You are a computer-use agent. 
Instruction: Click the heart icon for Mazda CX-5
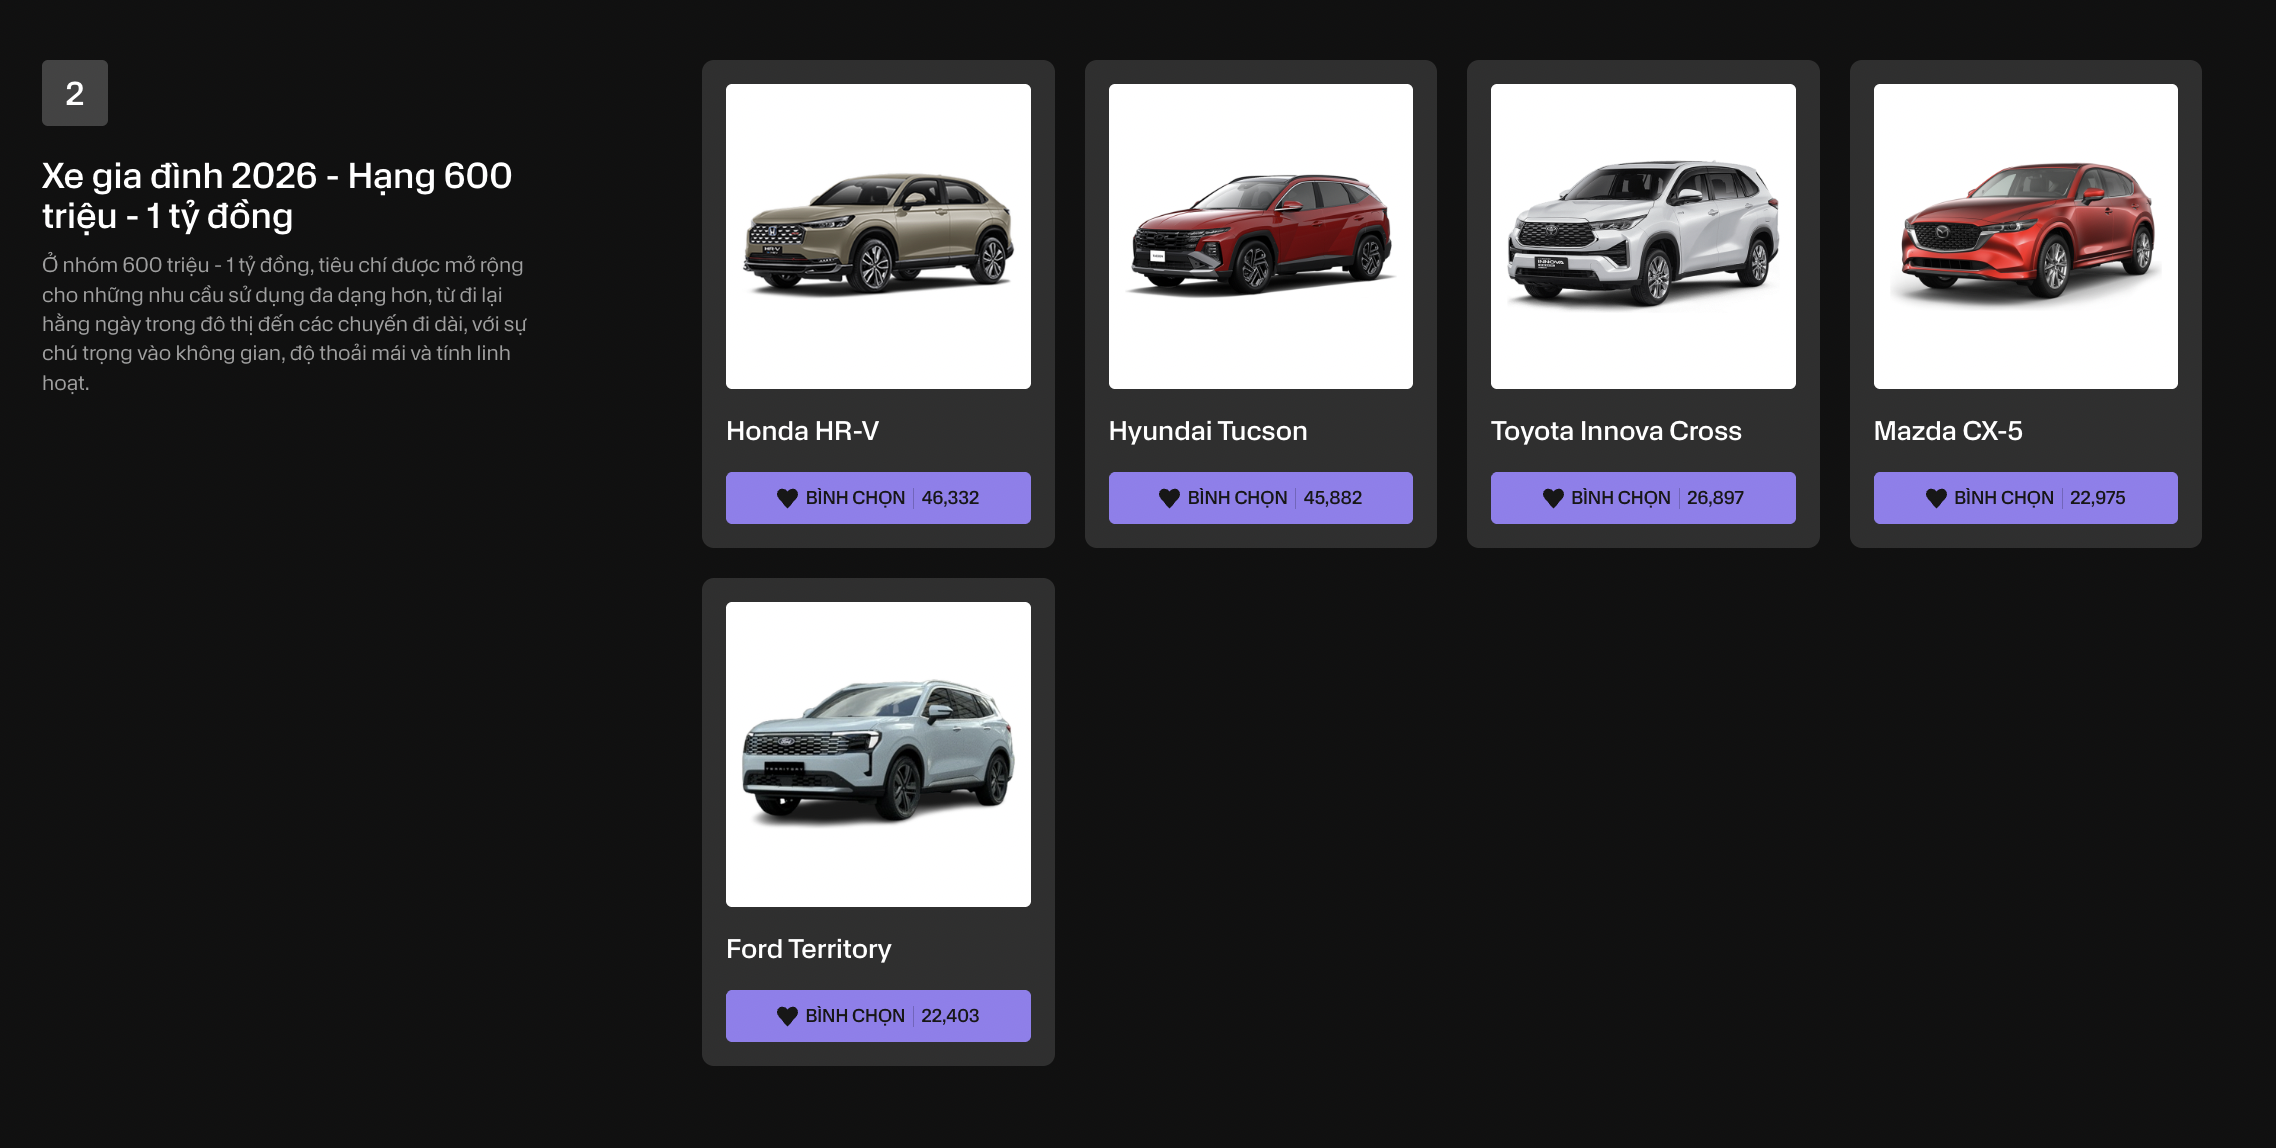[x=1936, y=498]
